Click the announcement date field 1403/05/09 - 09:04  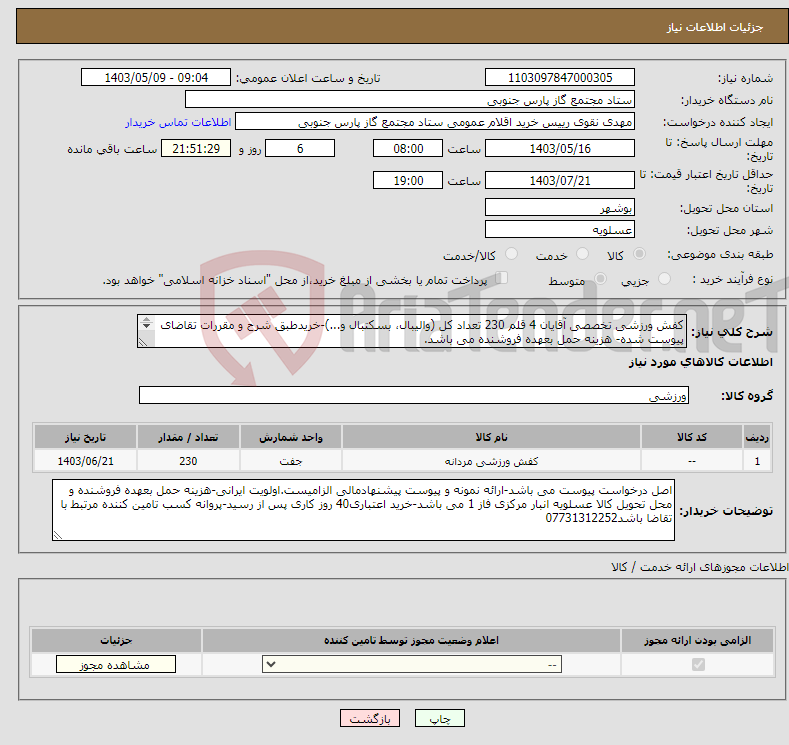pos(156,77)
